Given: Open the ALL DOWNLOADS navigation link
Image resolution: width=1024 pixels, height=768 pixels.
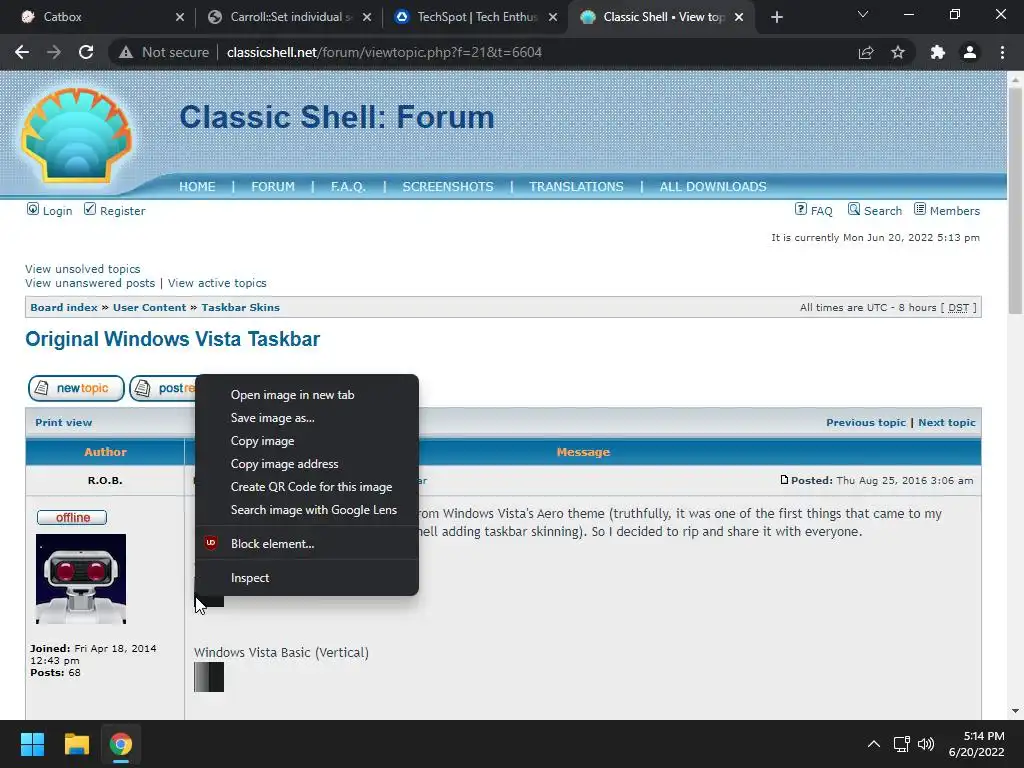Looking at the screenshot, I should click(713, 187).
